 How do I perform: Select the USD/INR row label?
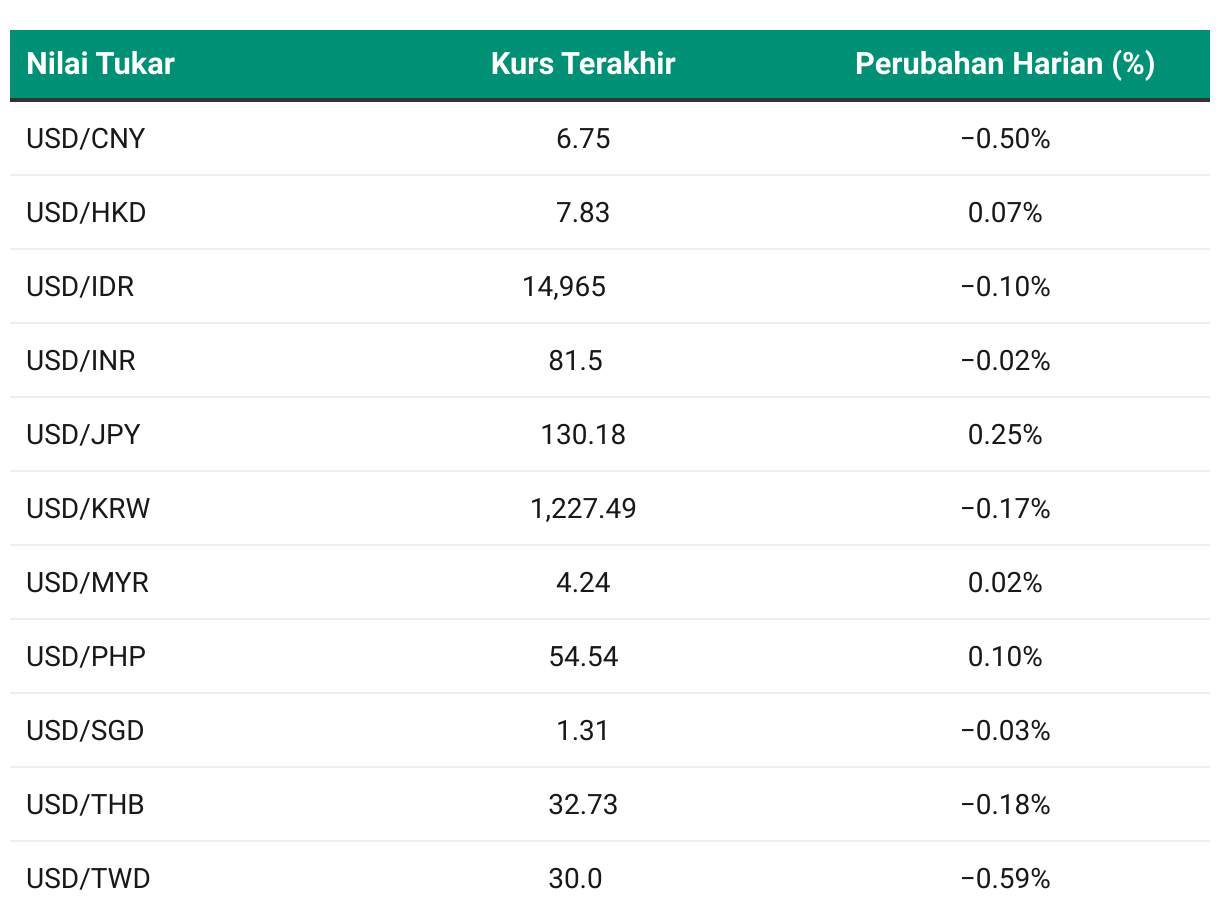(x=81, y=361)
